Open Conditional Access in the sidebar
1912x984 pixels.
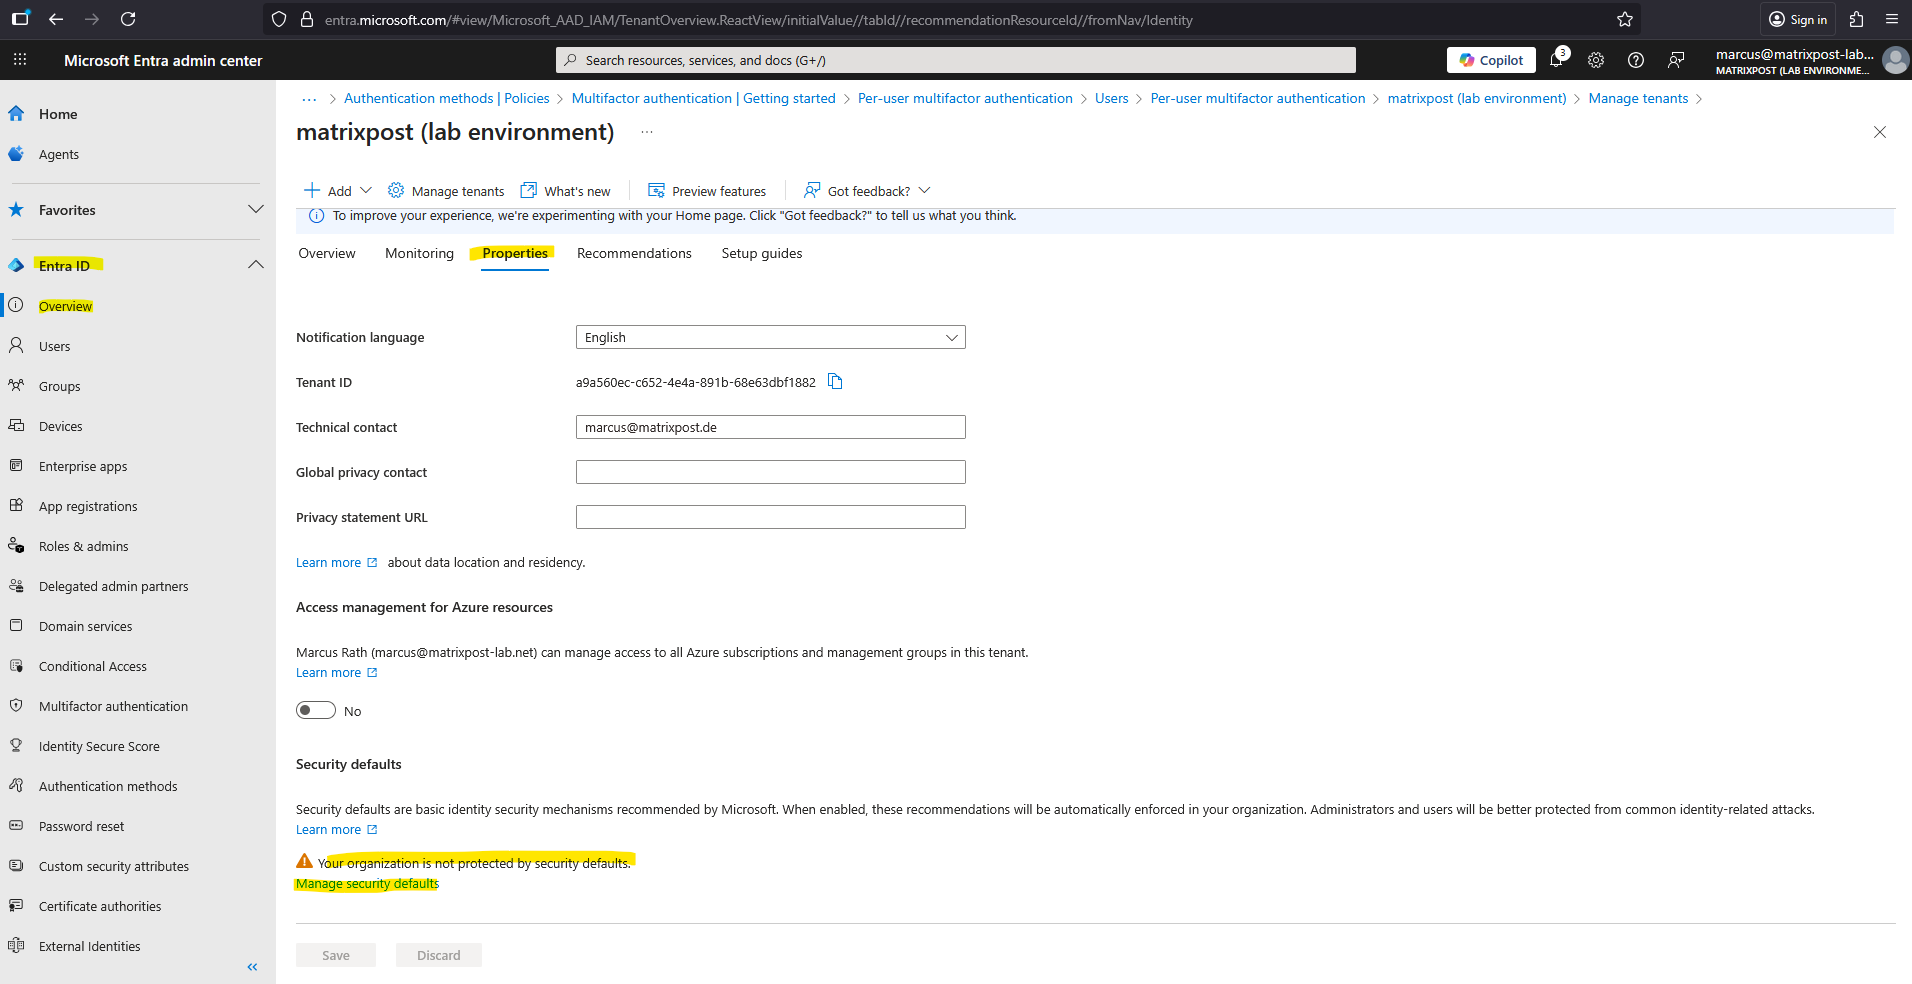tap(93, 667)
